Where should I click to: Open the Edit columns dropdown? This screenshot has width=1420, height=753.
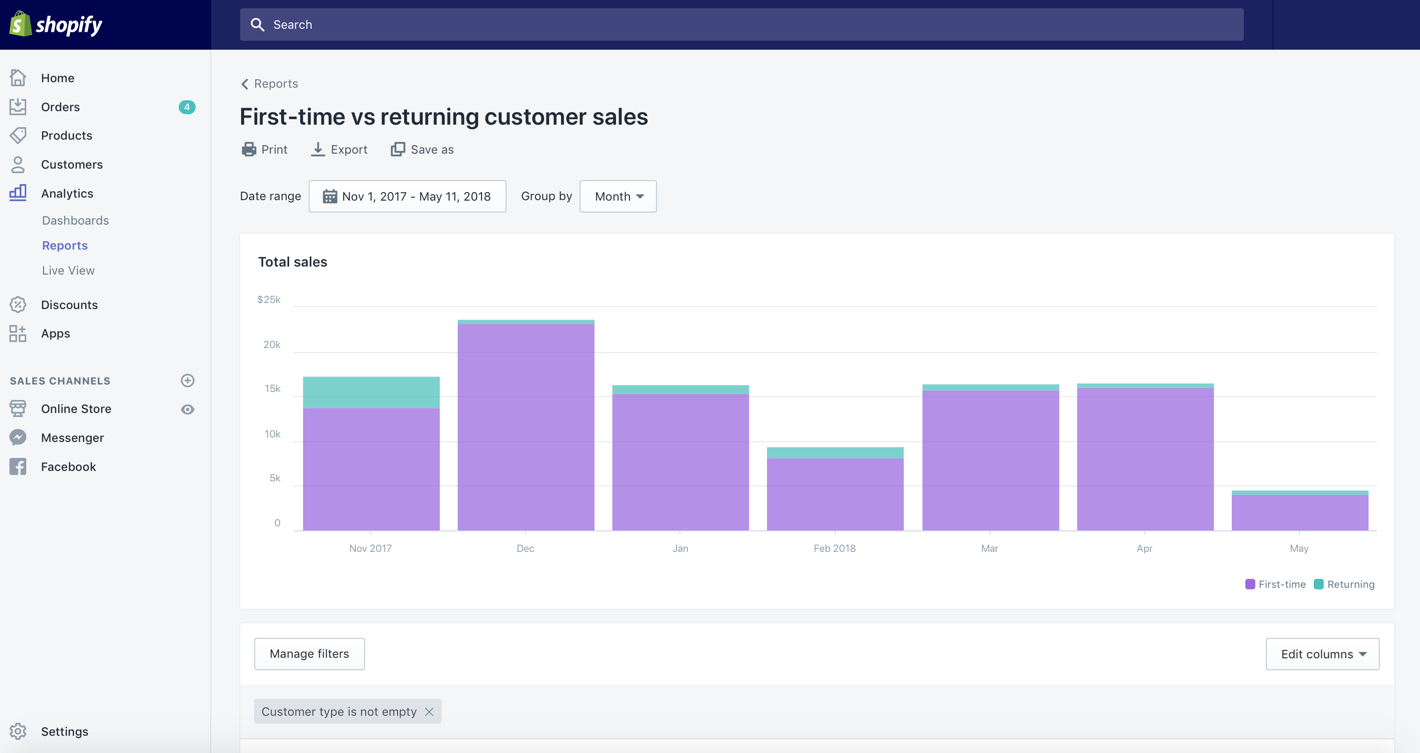coord(1322,654)
